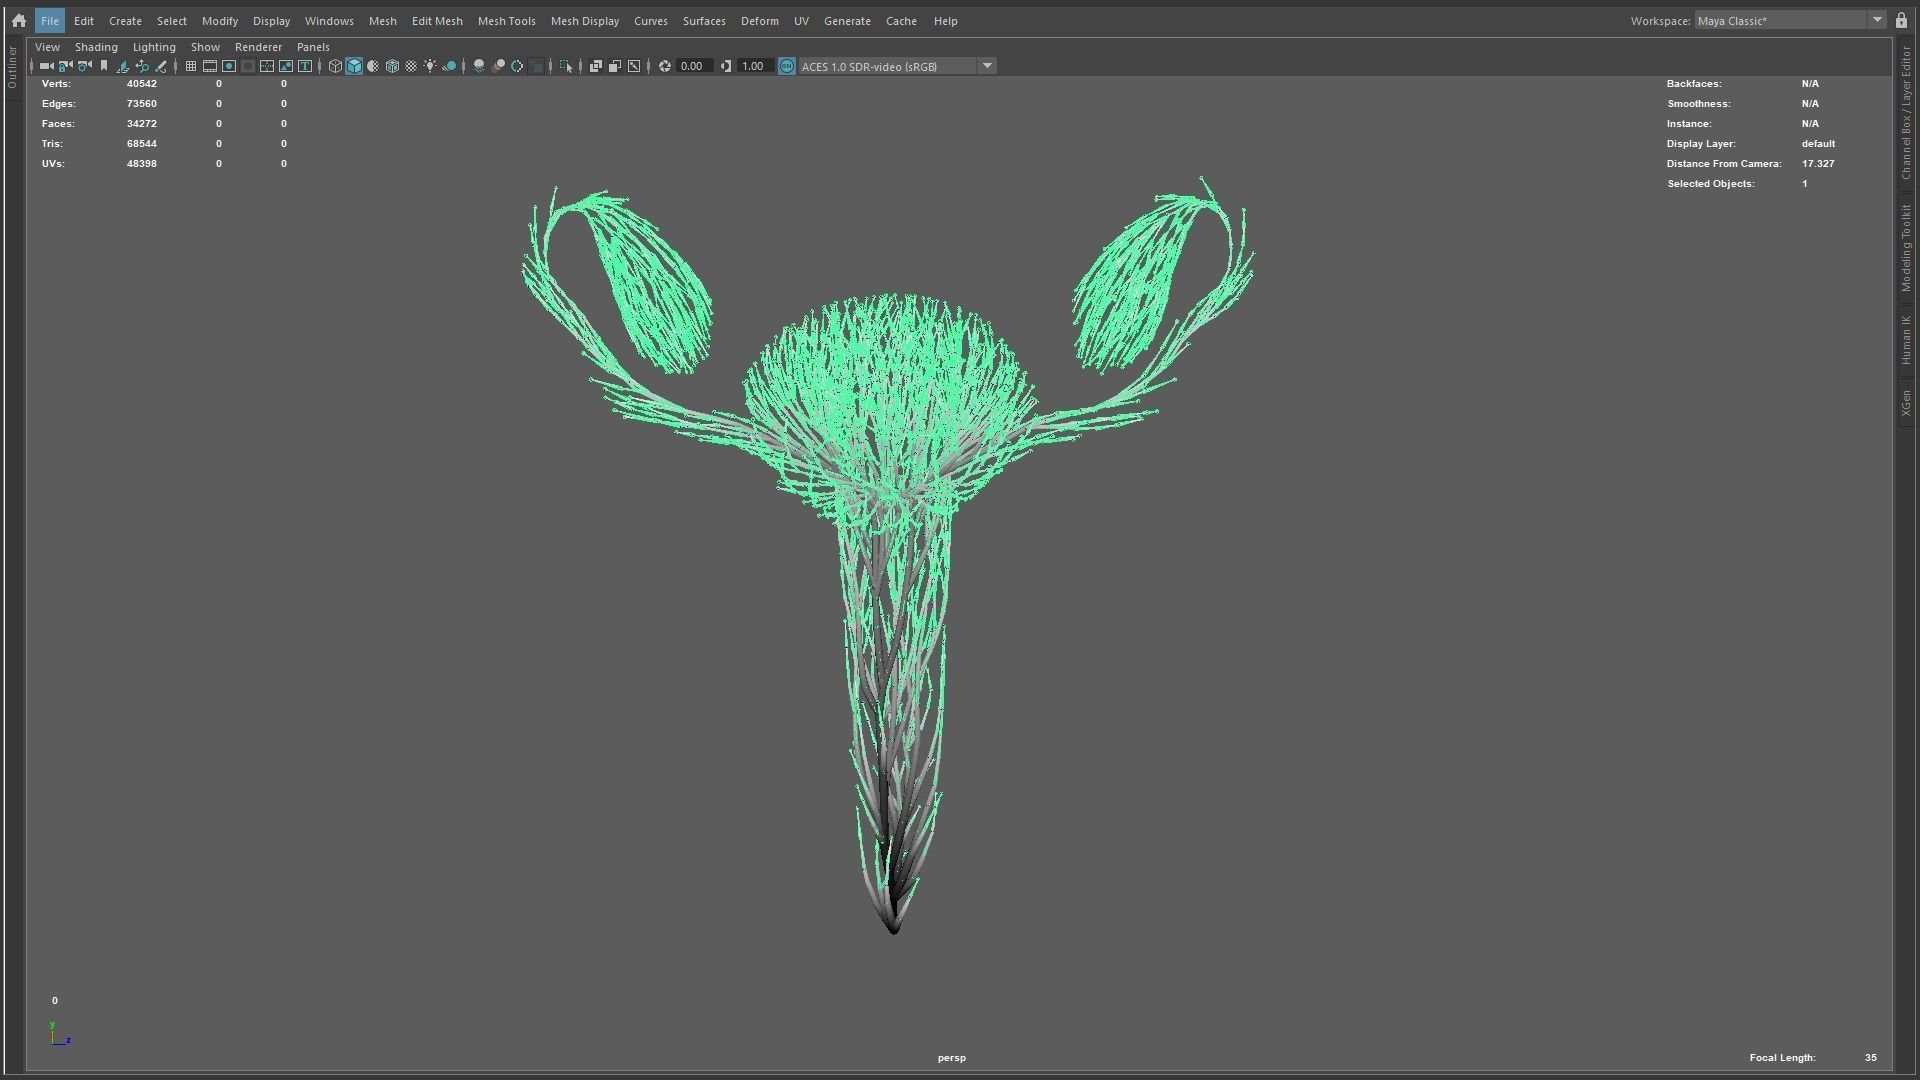Open the Deform menu
Viewport: 1920px width, 1080px height.
pos(759,20)
